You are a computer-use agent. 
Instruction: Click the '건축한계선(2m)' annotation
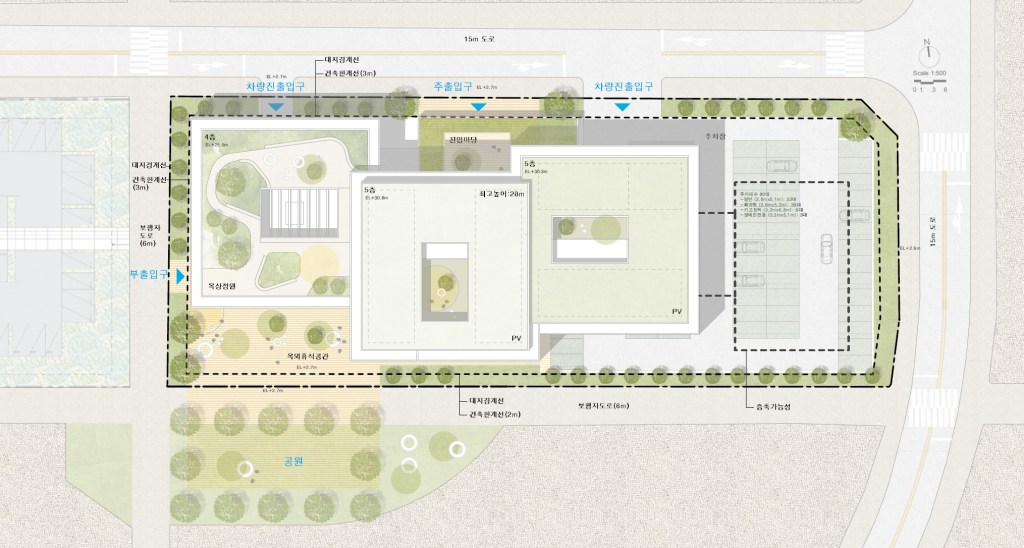click(x=494, y=414)
